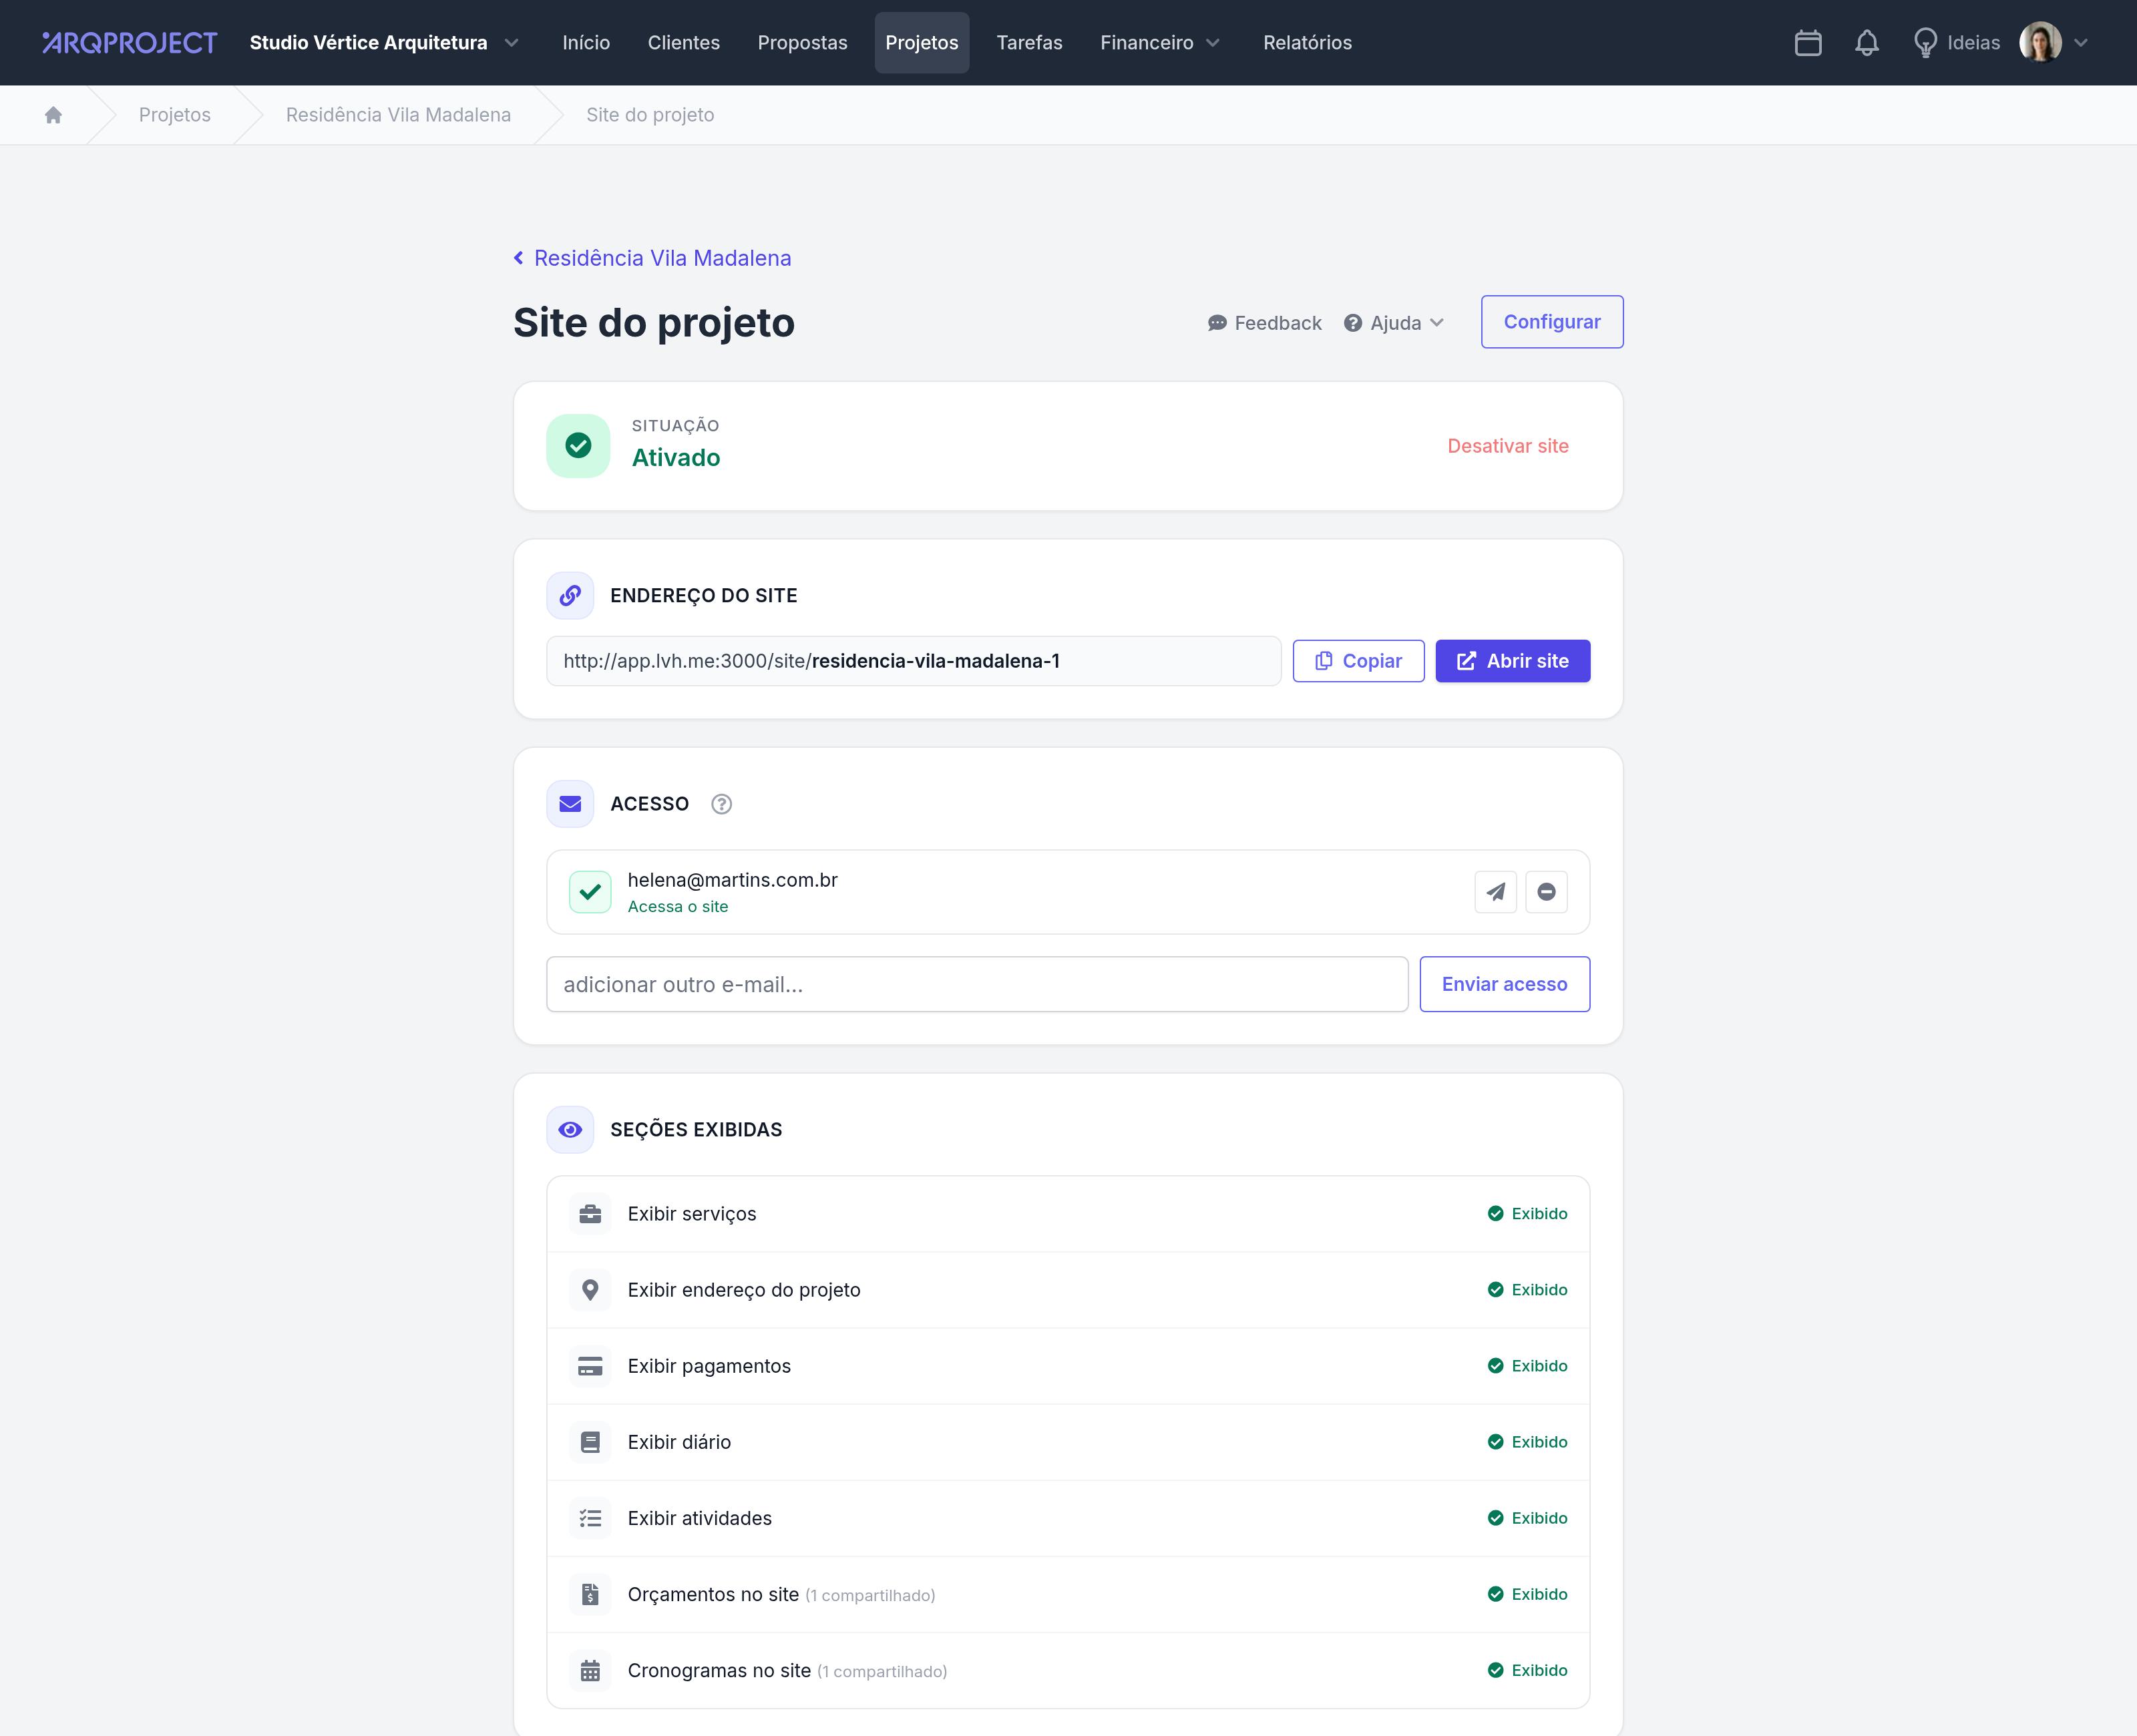Click the Ativado green check icon
The height and width of the screenshot is (1736, 2137).
click(x=578, y=446)
